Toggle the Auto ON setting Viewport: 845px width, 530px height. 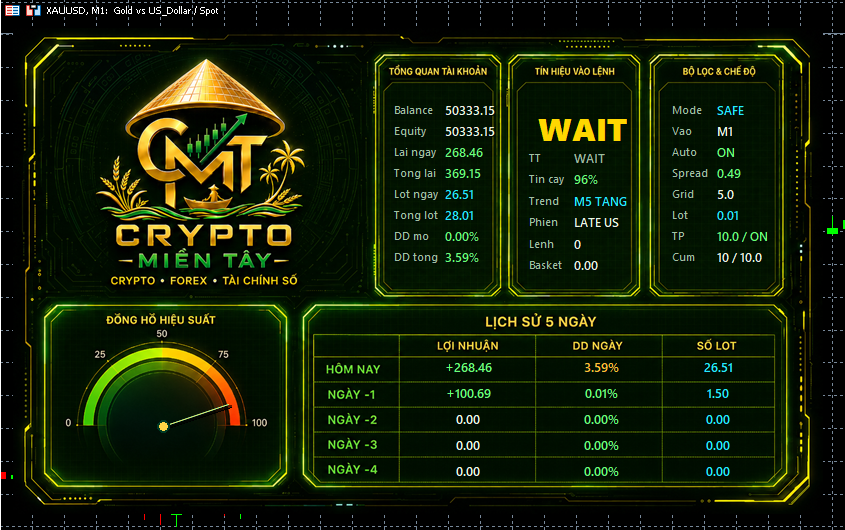click(725, 153)
